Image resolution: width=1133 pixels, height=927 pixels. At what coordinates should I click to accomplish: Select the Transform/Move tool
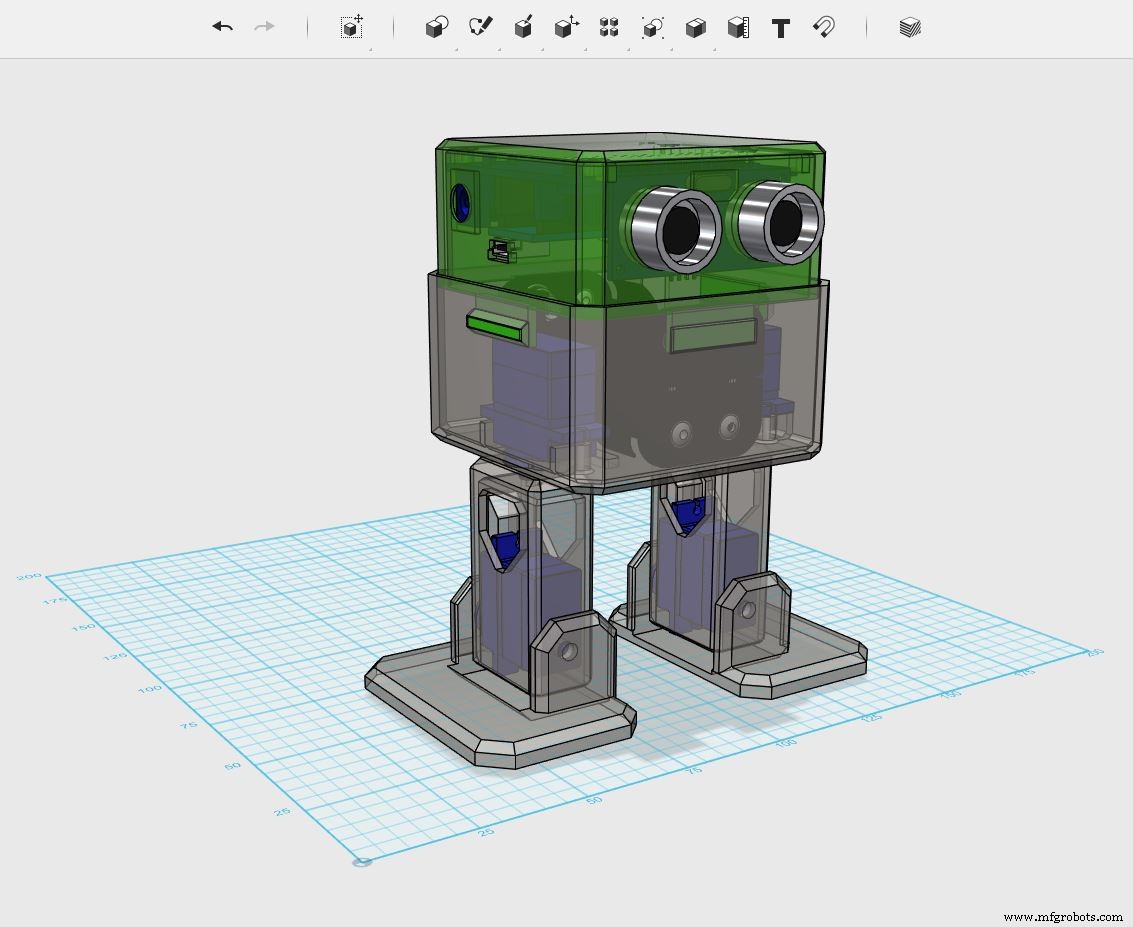348,28
